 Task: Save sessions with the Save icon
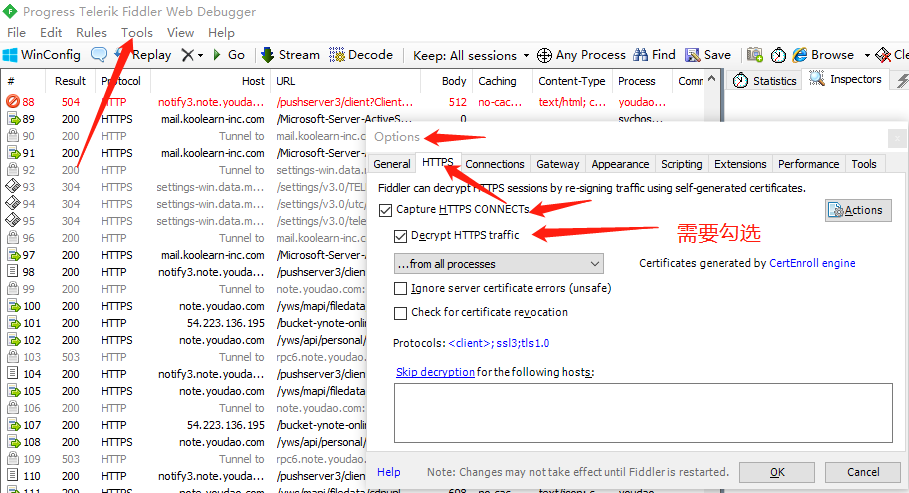tap(708, 55)
